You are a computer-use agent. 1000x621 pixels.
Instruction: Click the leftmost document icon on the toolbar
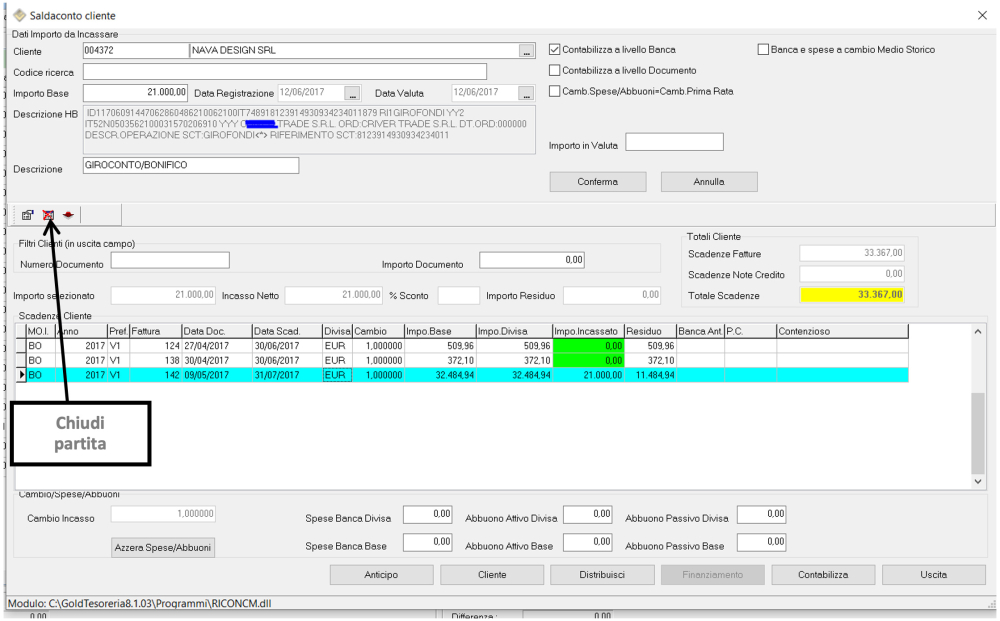click(27, 215)
